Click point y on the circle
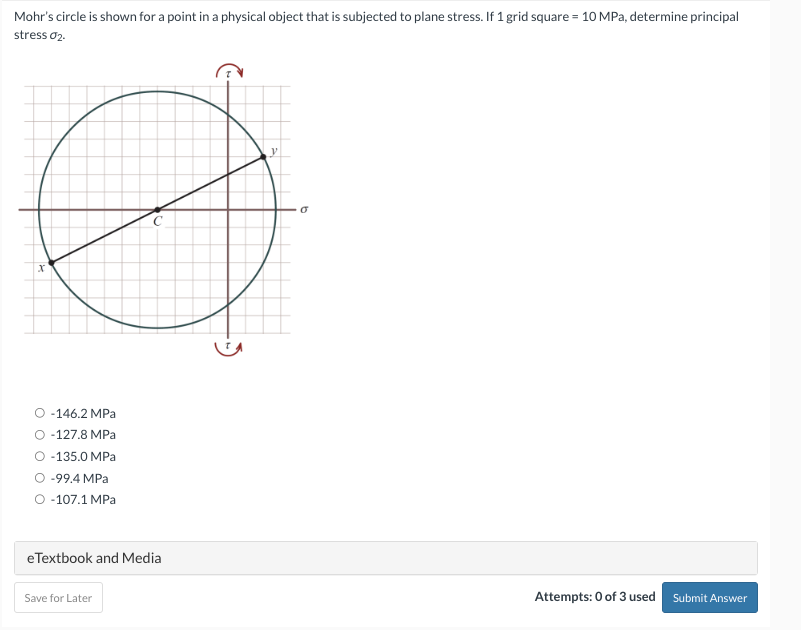801x630 pixels. (264, 158)
